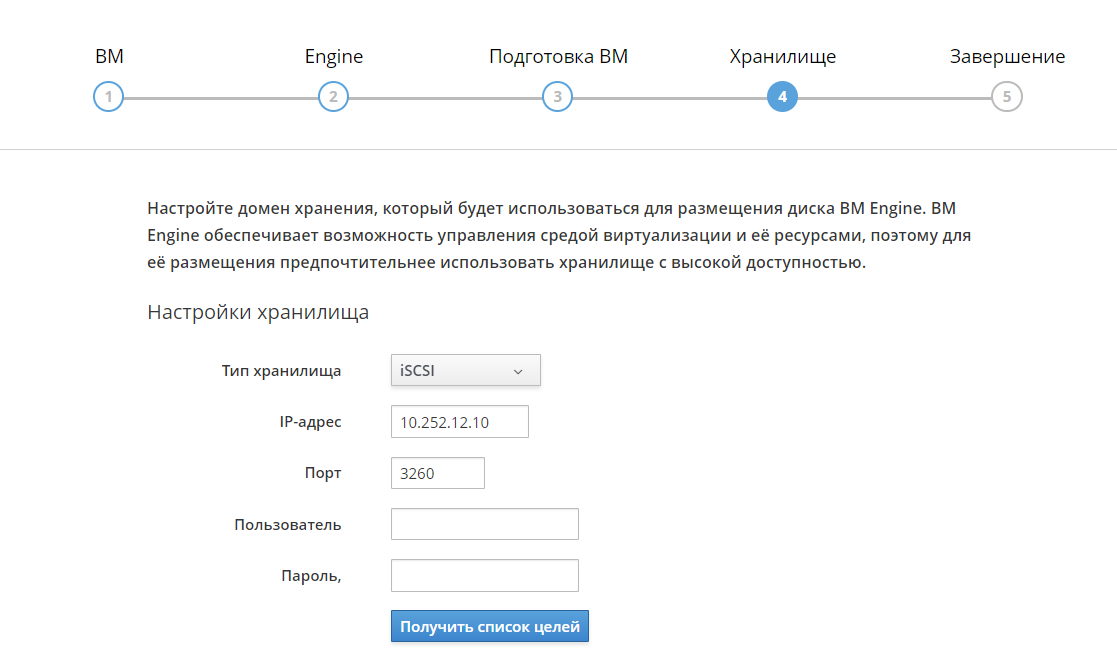Image resolution: width=1117 pixels, height=656 pixels.
Task: Select the active step 4 circle
Action: [782, 97]
